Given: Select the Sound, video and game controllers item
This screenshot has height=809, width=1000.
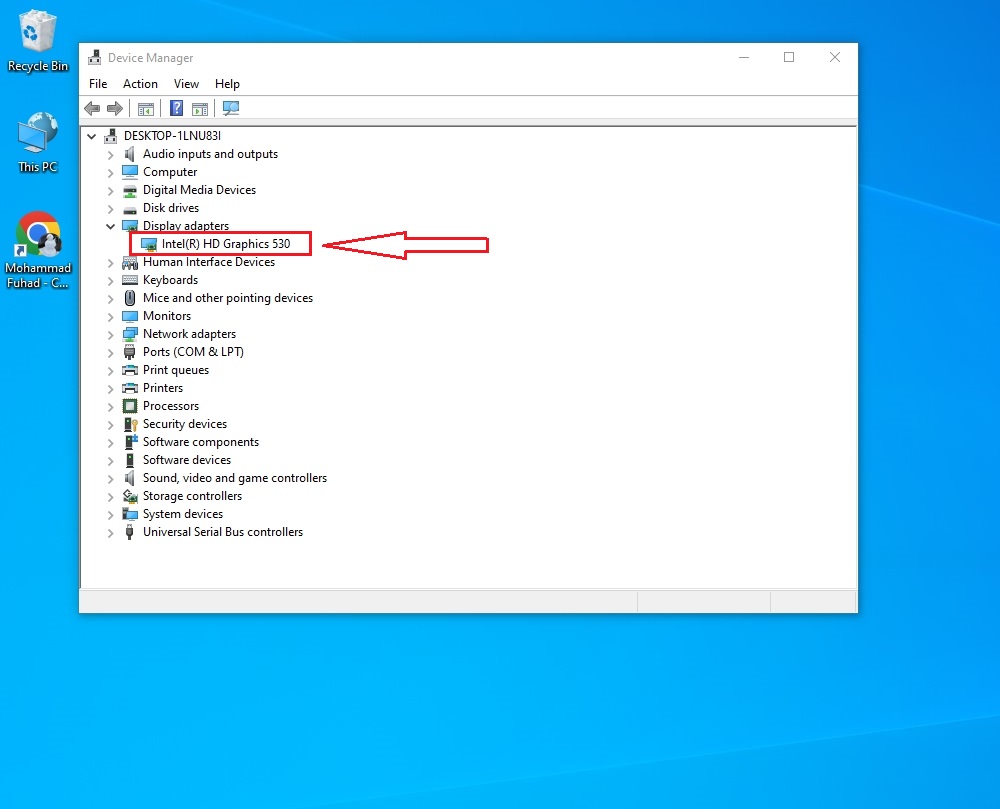Looking at the screenshot, I should click(x=234, y=478).
